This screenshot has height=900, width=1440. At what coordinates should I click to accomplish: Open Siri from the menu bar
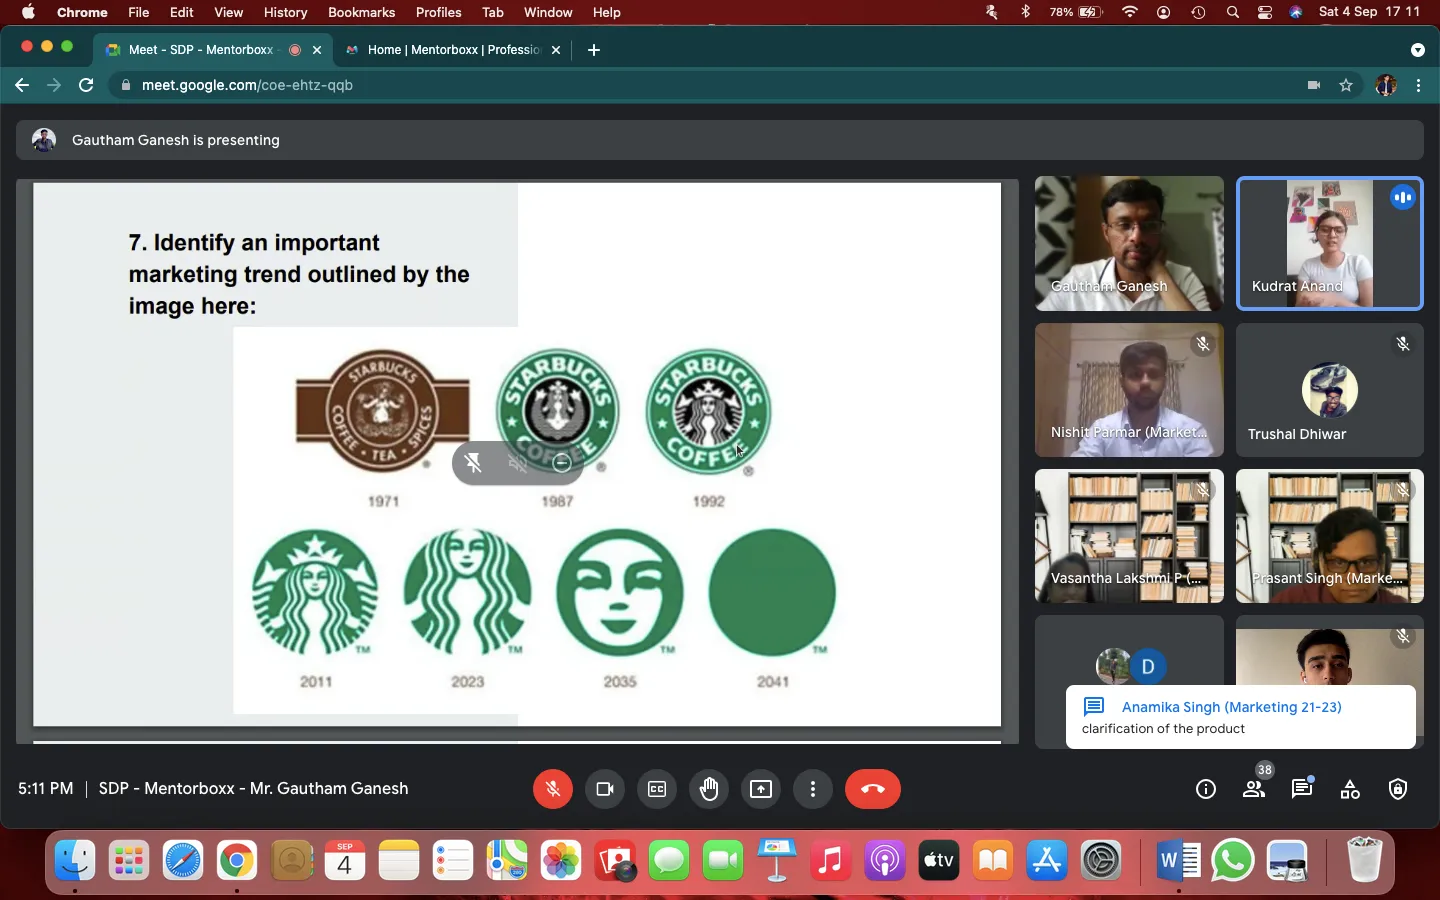[1296, 12]
